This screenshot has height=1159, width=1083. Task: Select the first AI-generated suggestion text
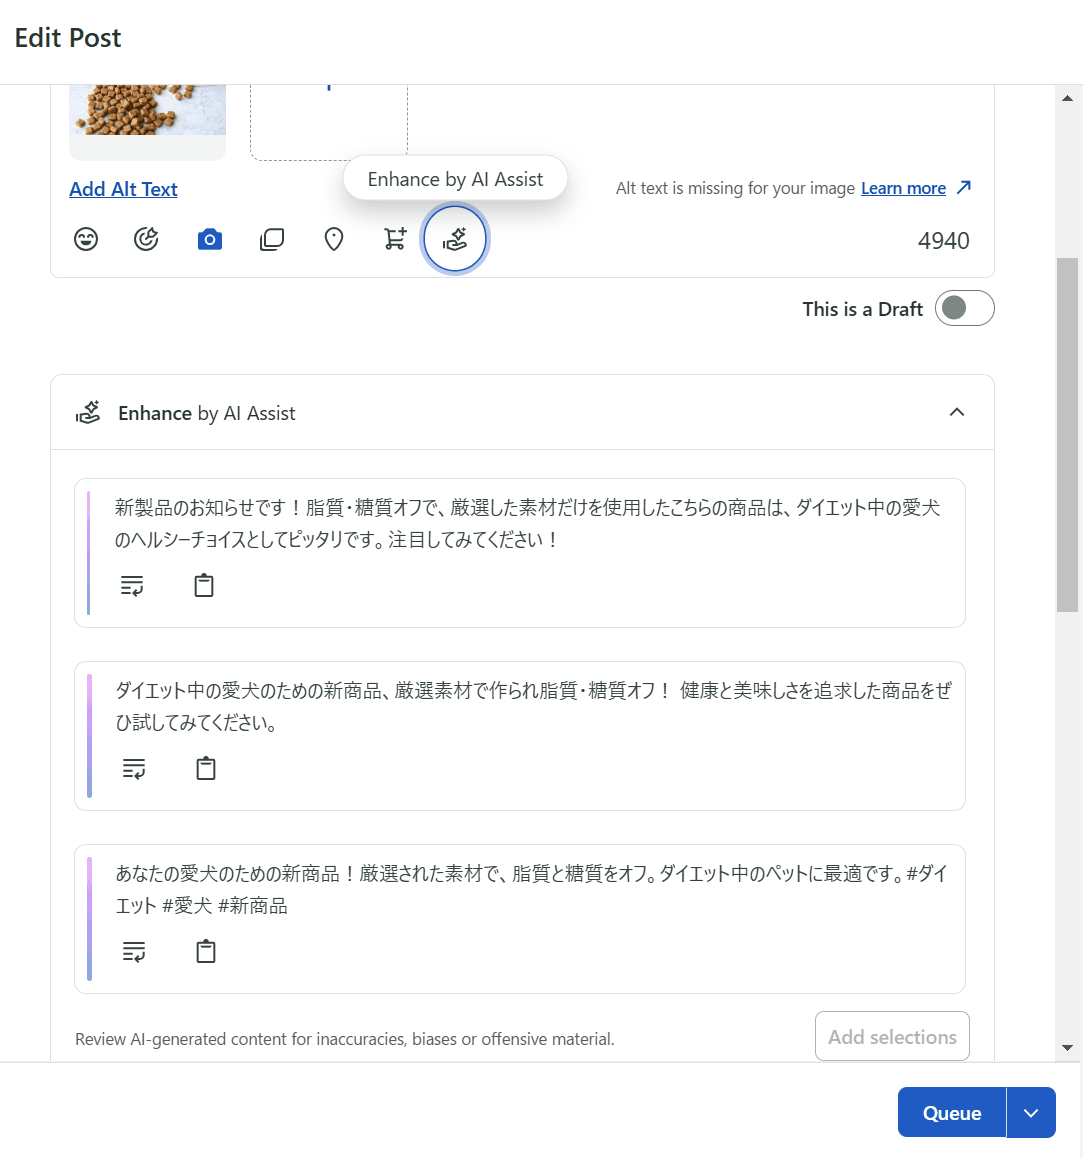[x=527, y=523]
